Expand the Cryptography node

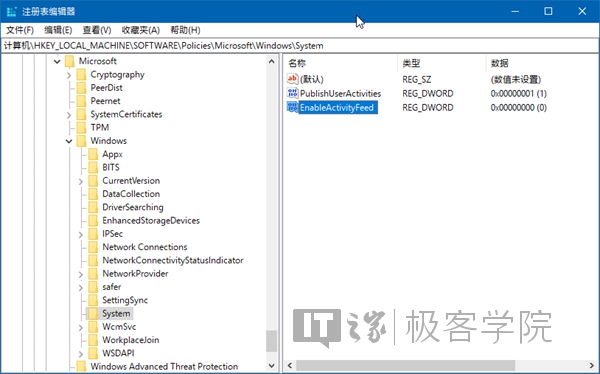point(69,75)
